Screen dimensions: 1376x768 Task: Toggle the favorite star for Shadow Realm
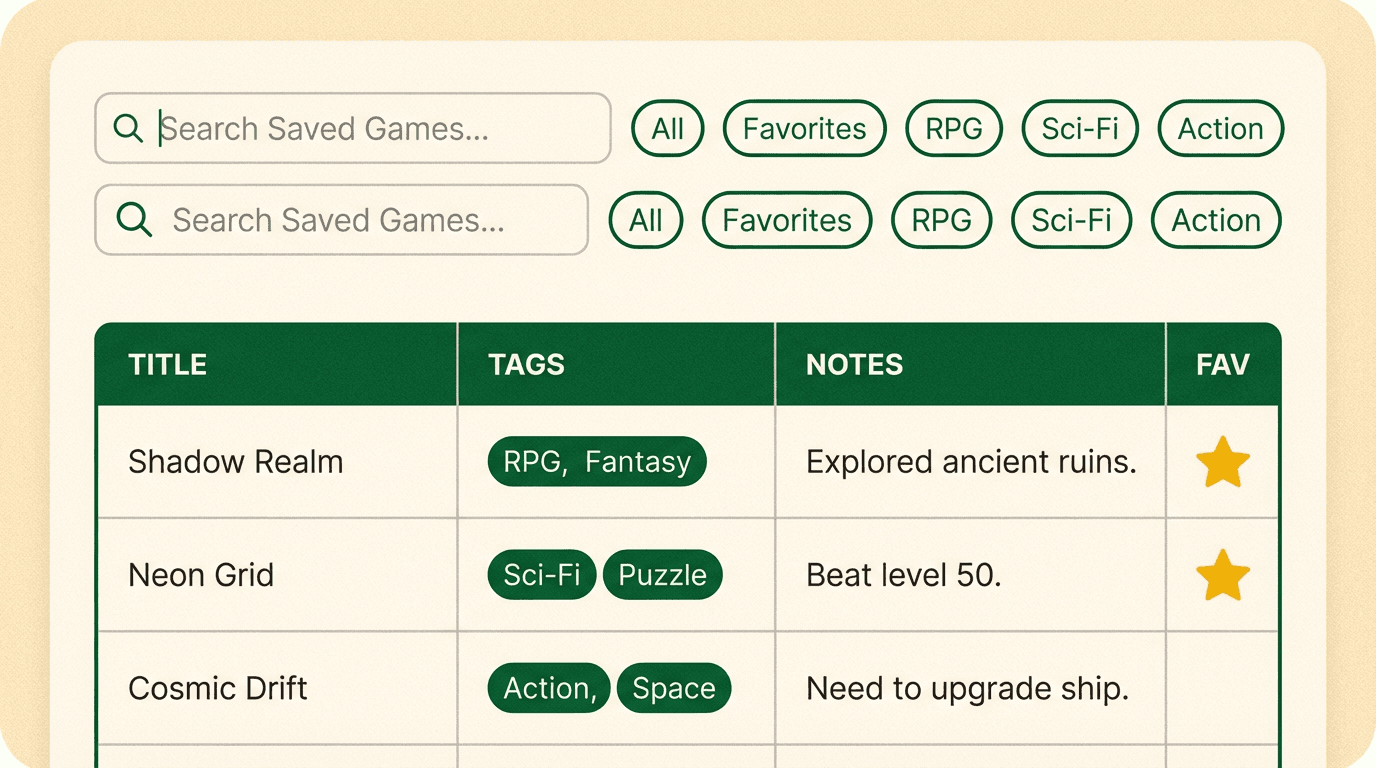tap(1223, 462)
